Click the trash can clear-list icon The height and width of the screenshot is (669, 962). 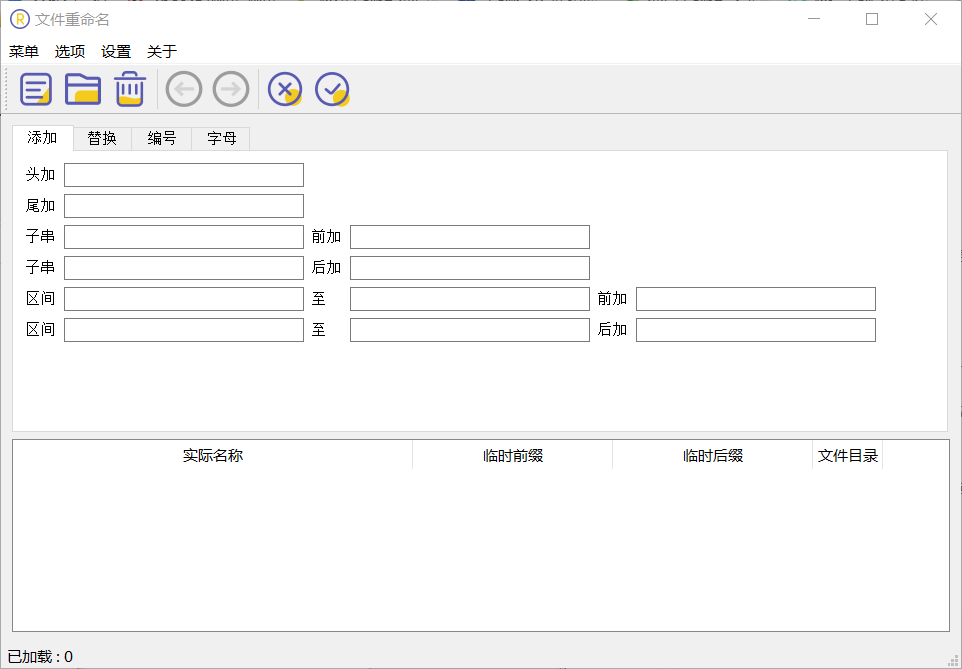130,90
